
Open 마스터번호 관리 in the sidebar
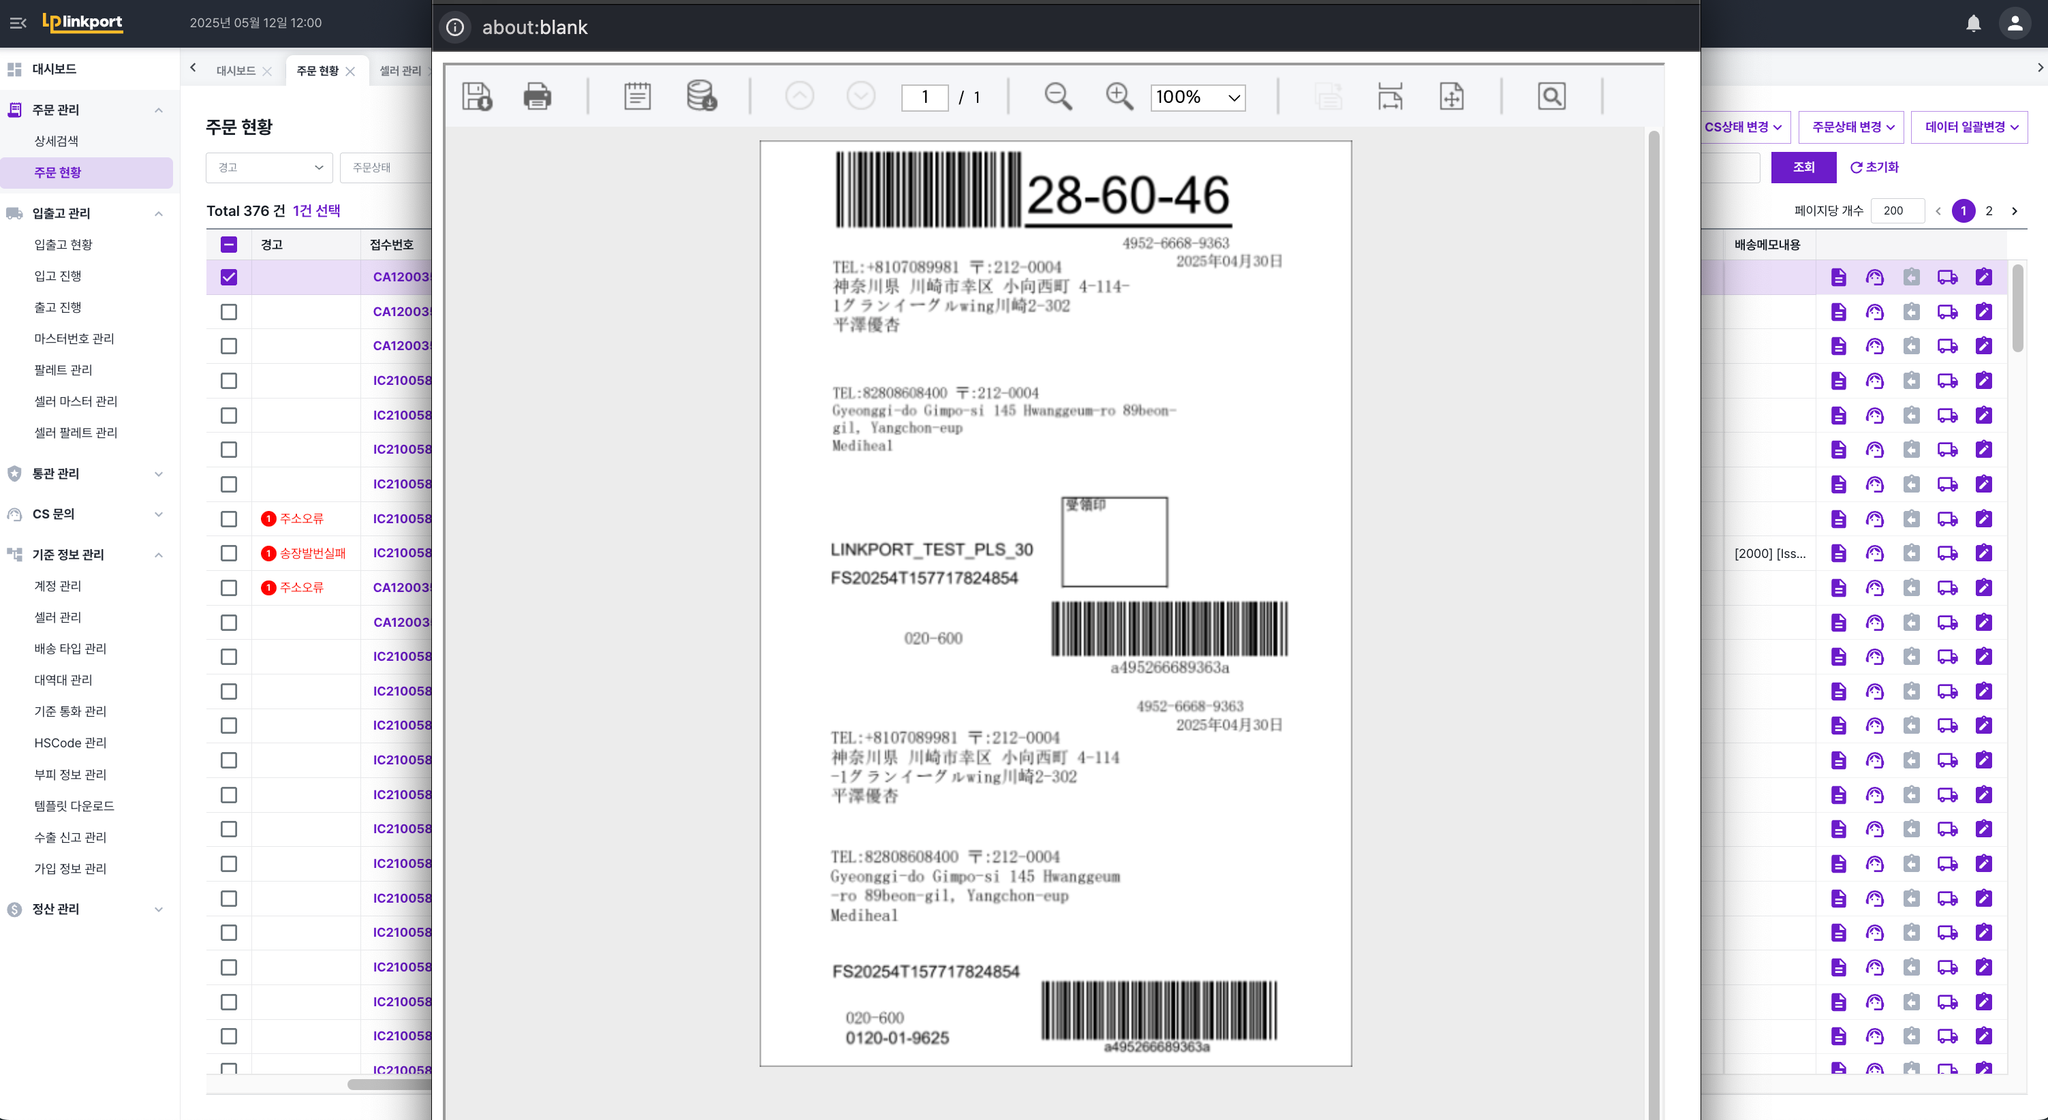(74, 339)
